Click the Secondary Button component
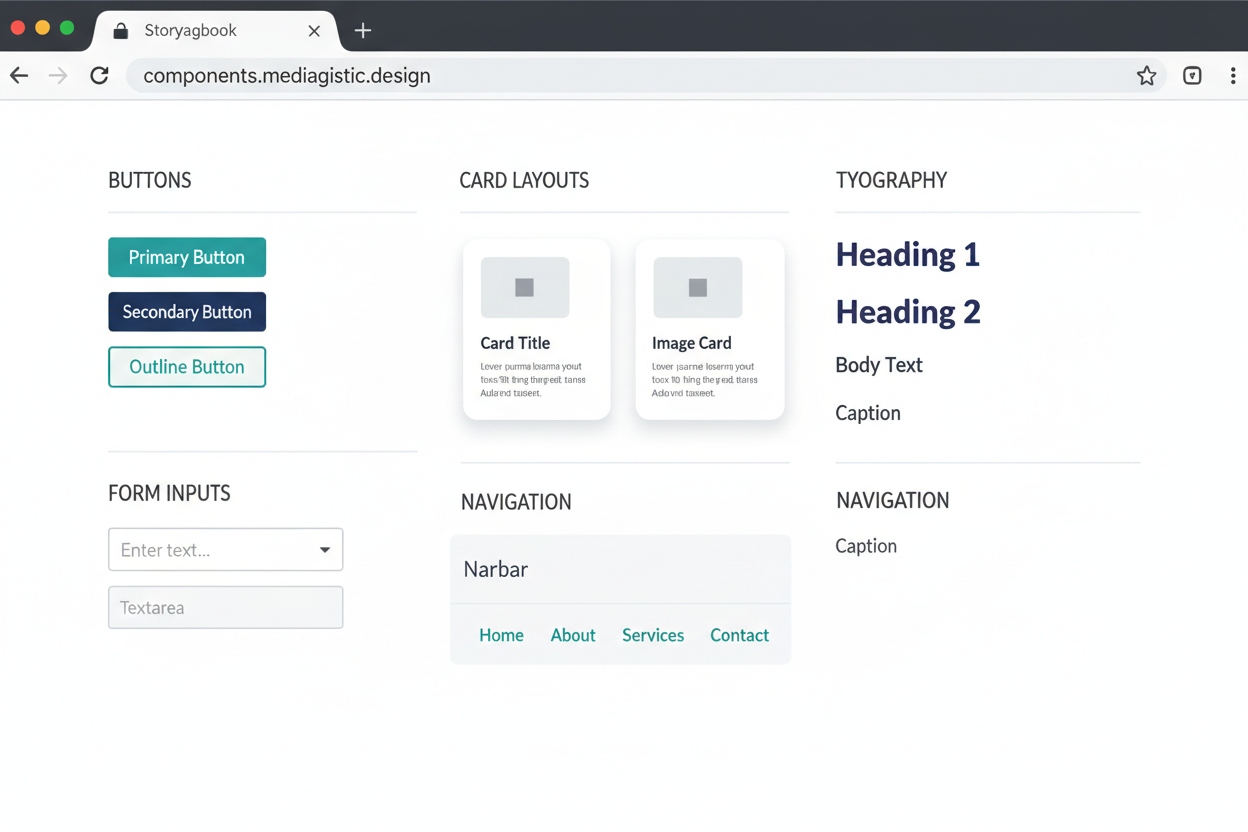1248x832 pixels. click(x=187, y=311)
